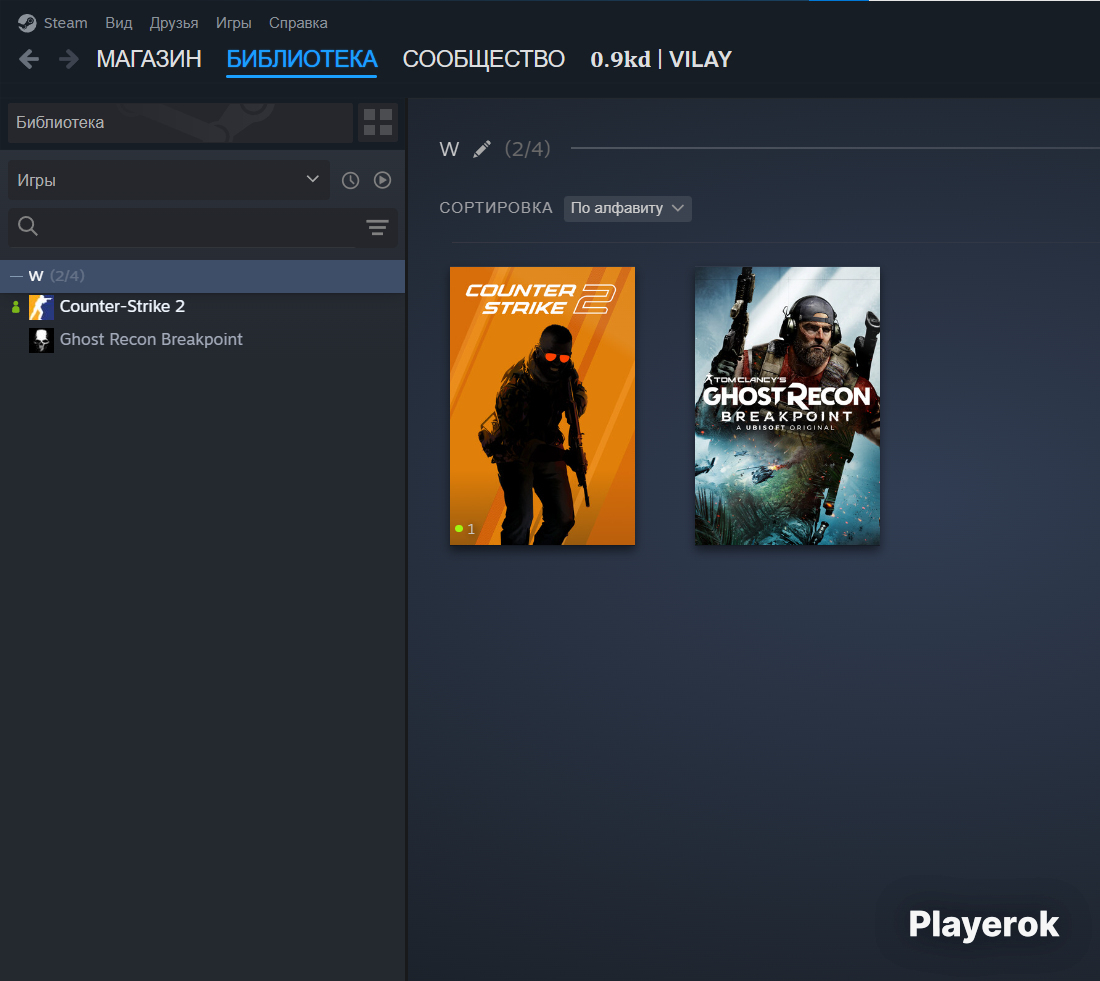Viewport: 1100px width, 981px height.
Task: Switch library to grid view icon
Action: (378, 123)
